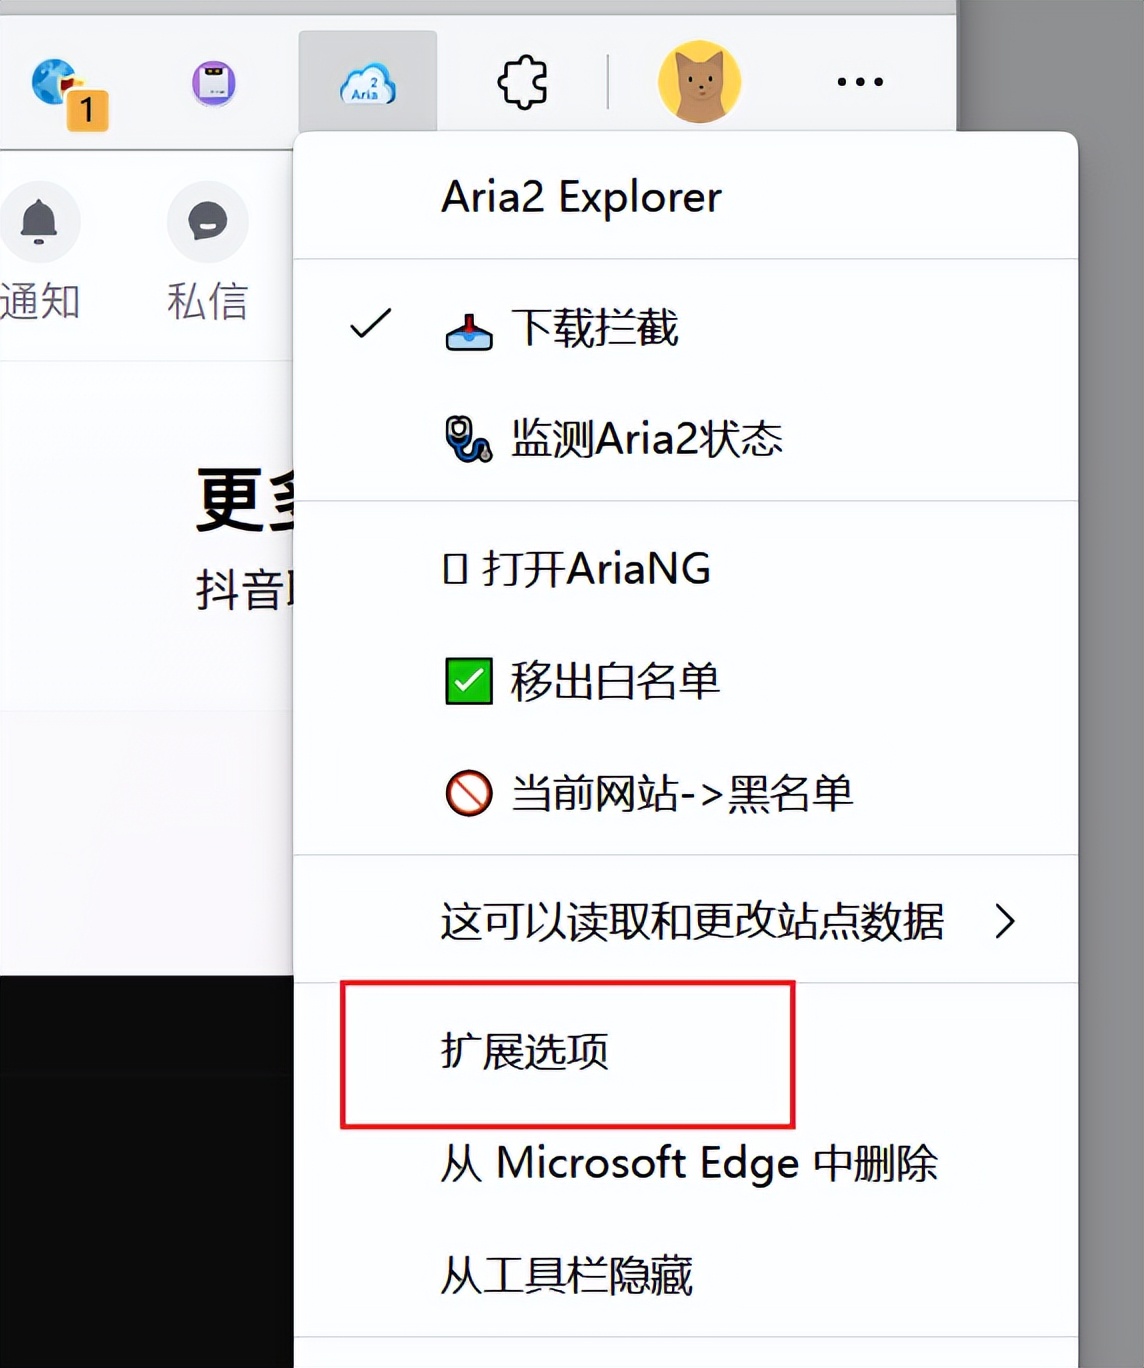Image resolution: width=1144 pixels, height=1368 pixels.
Task: Click the "1" notification badge on globe icon
Action: point(87,111)
